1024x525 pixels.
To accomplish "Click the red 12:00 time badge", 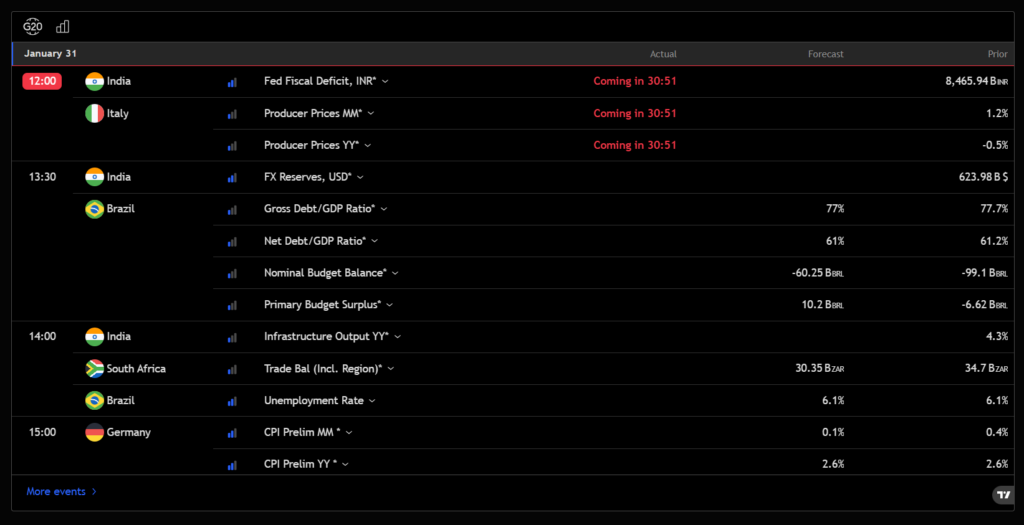I will pos(42,82).
